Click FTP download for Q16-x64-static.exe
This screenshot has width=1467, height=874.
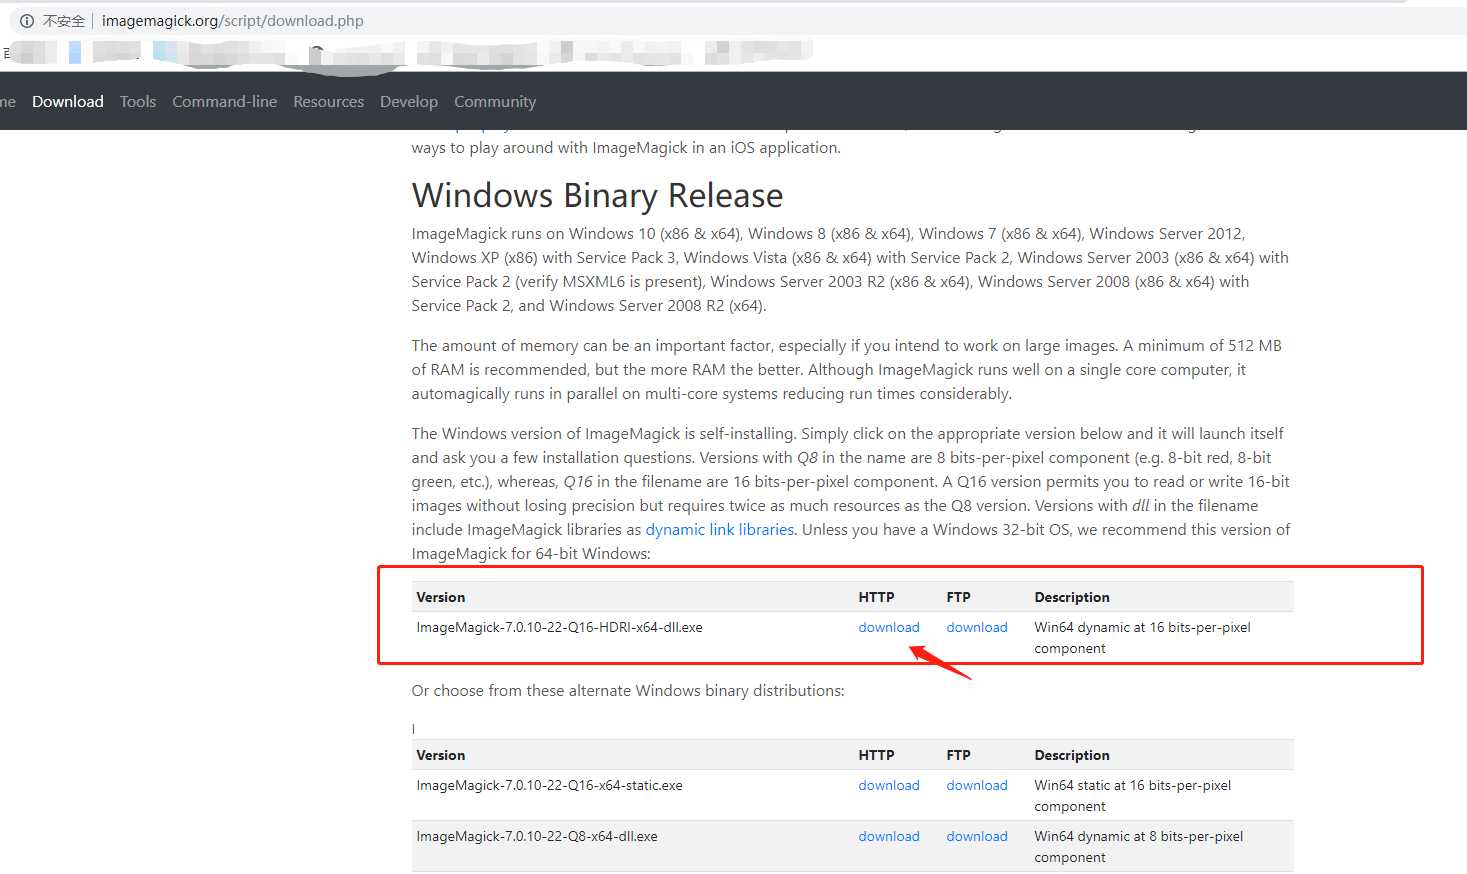tap(977, 786)
